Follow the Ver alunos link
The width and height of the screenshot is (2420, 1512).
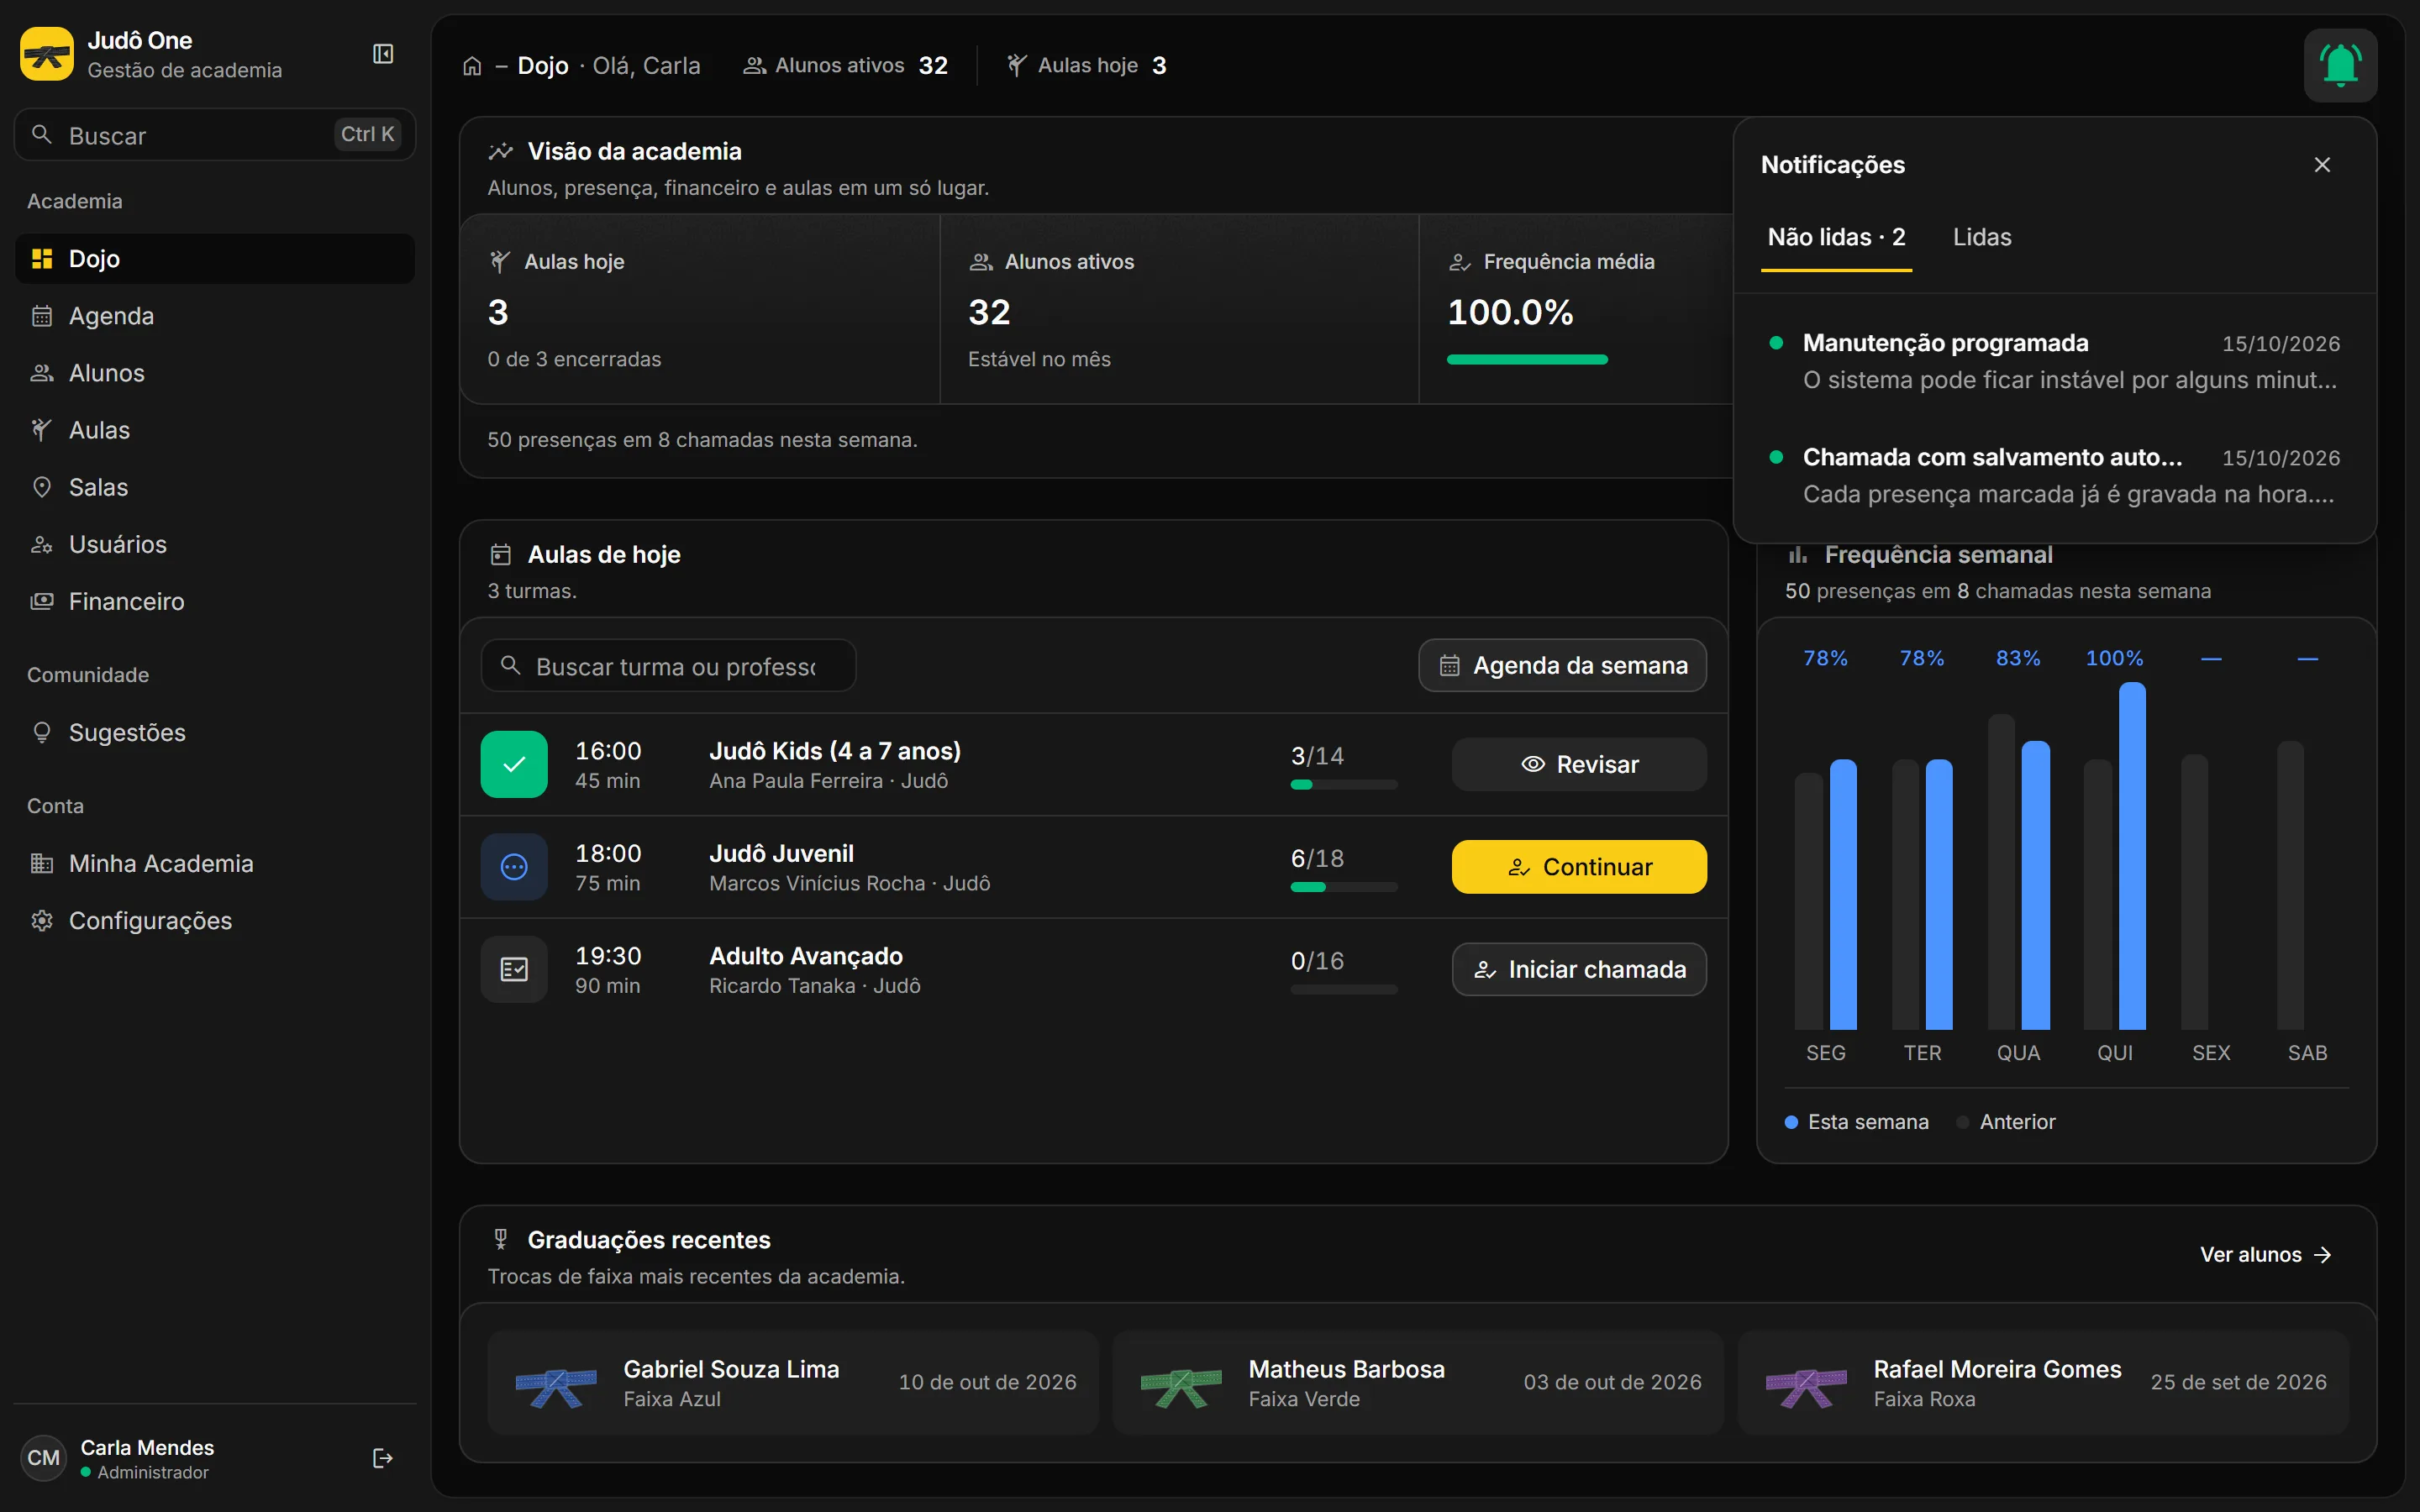(2266, 1255)
